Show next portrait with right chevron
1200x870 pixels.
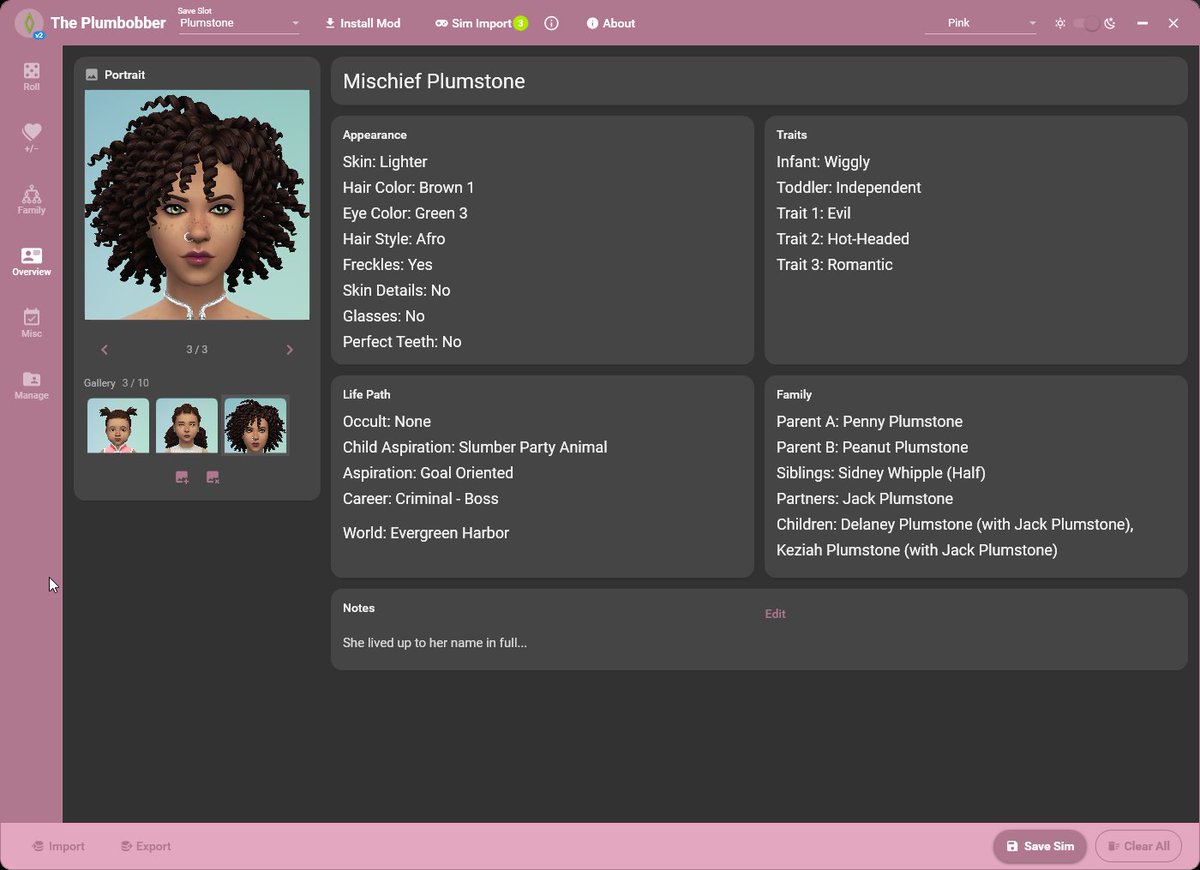pos(290,350)
